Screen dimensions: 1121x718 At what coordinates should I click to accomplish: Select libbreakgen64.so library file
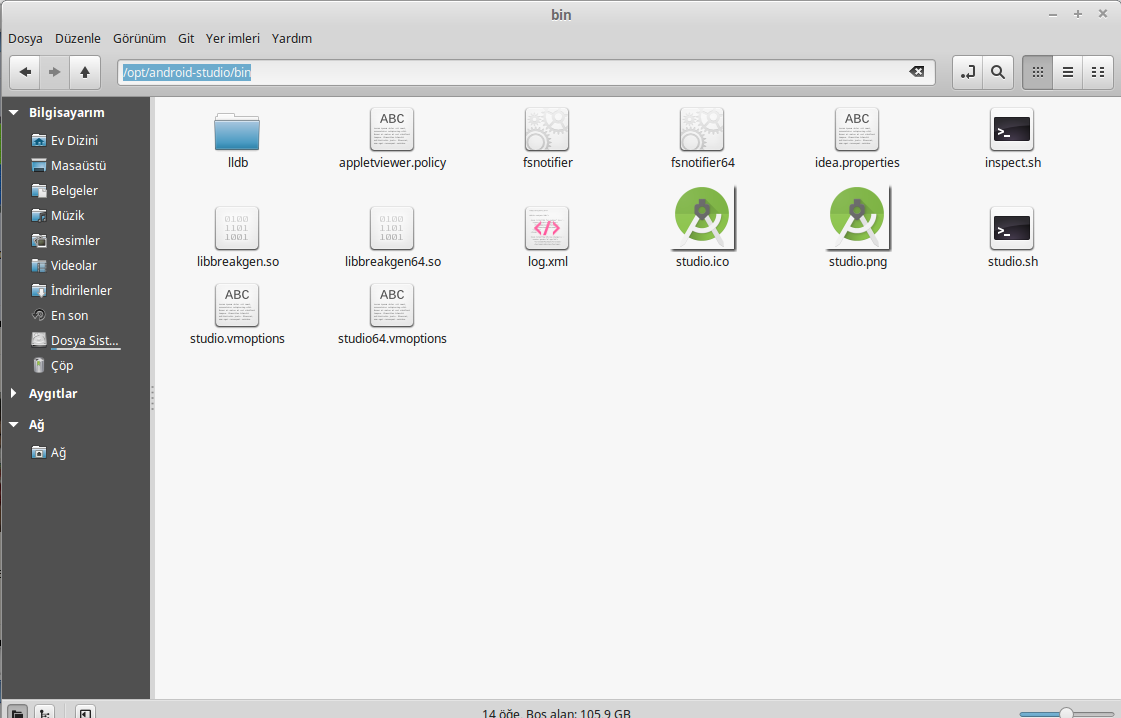392,237
